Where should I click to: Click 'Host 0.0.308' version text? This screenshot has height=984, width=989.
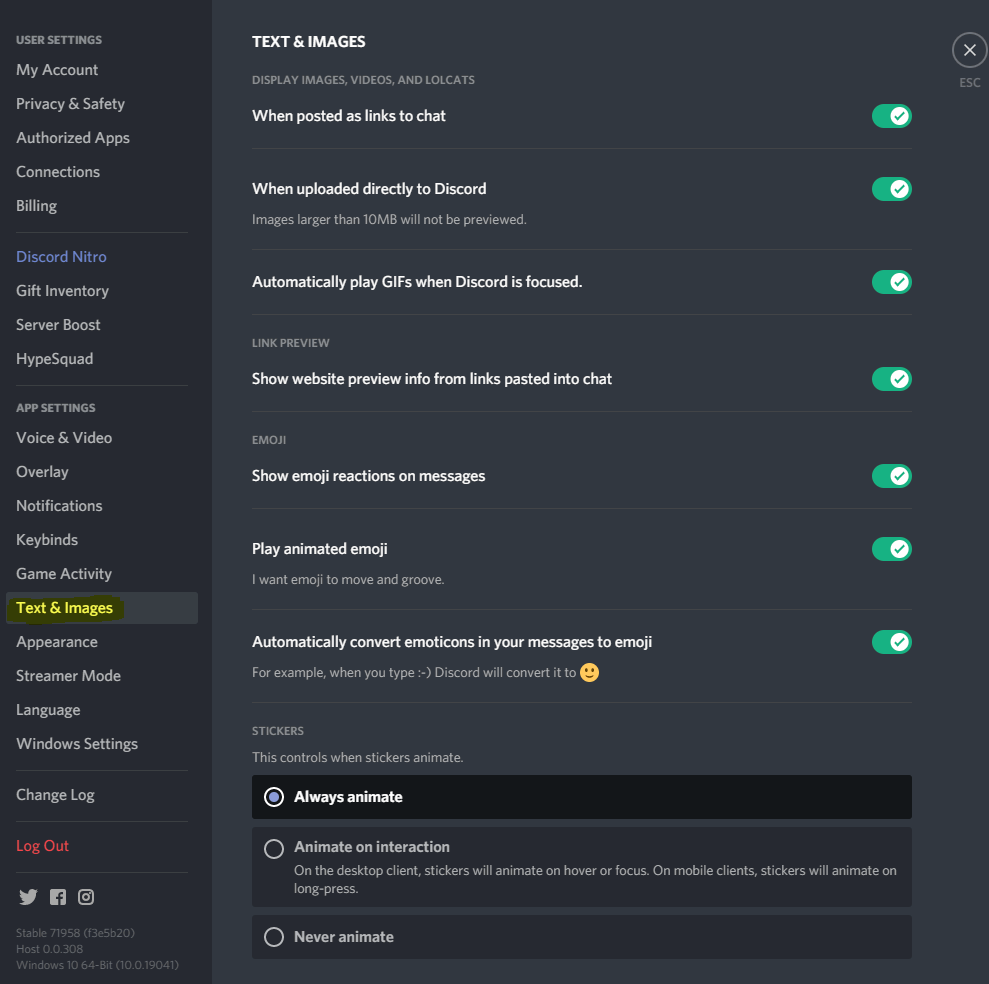49,949
